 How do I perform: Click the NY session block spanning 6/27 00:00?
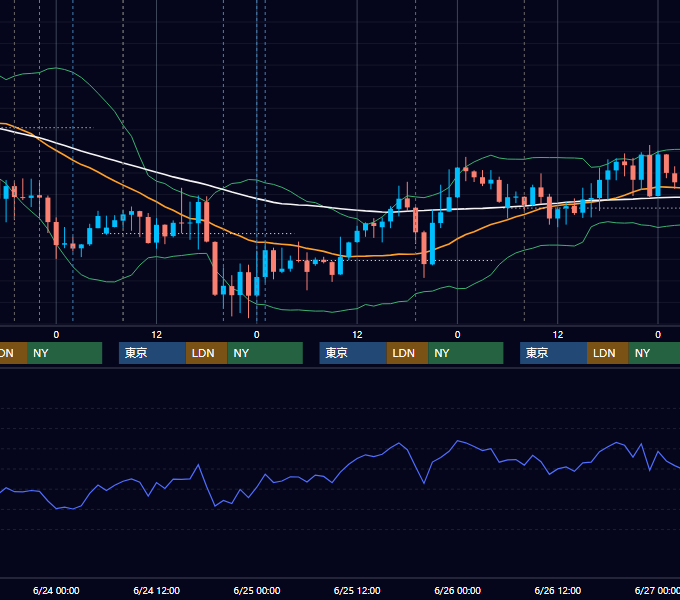654,353
